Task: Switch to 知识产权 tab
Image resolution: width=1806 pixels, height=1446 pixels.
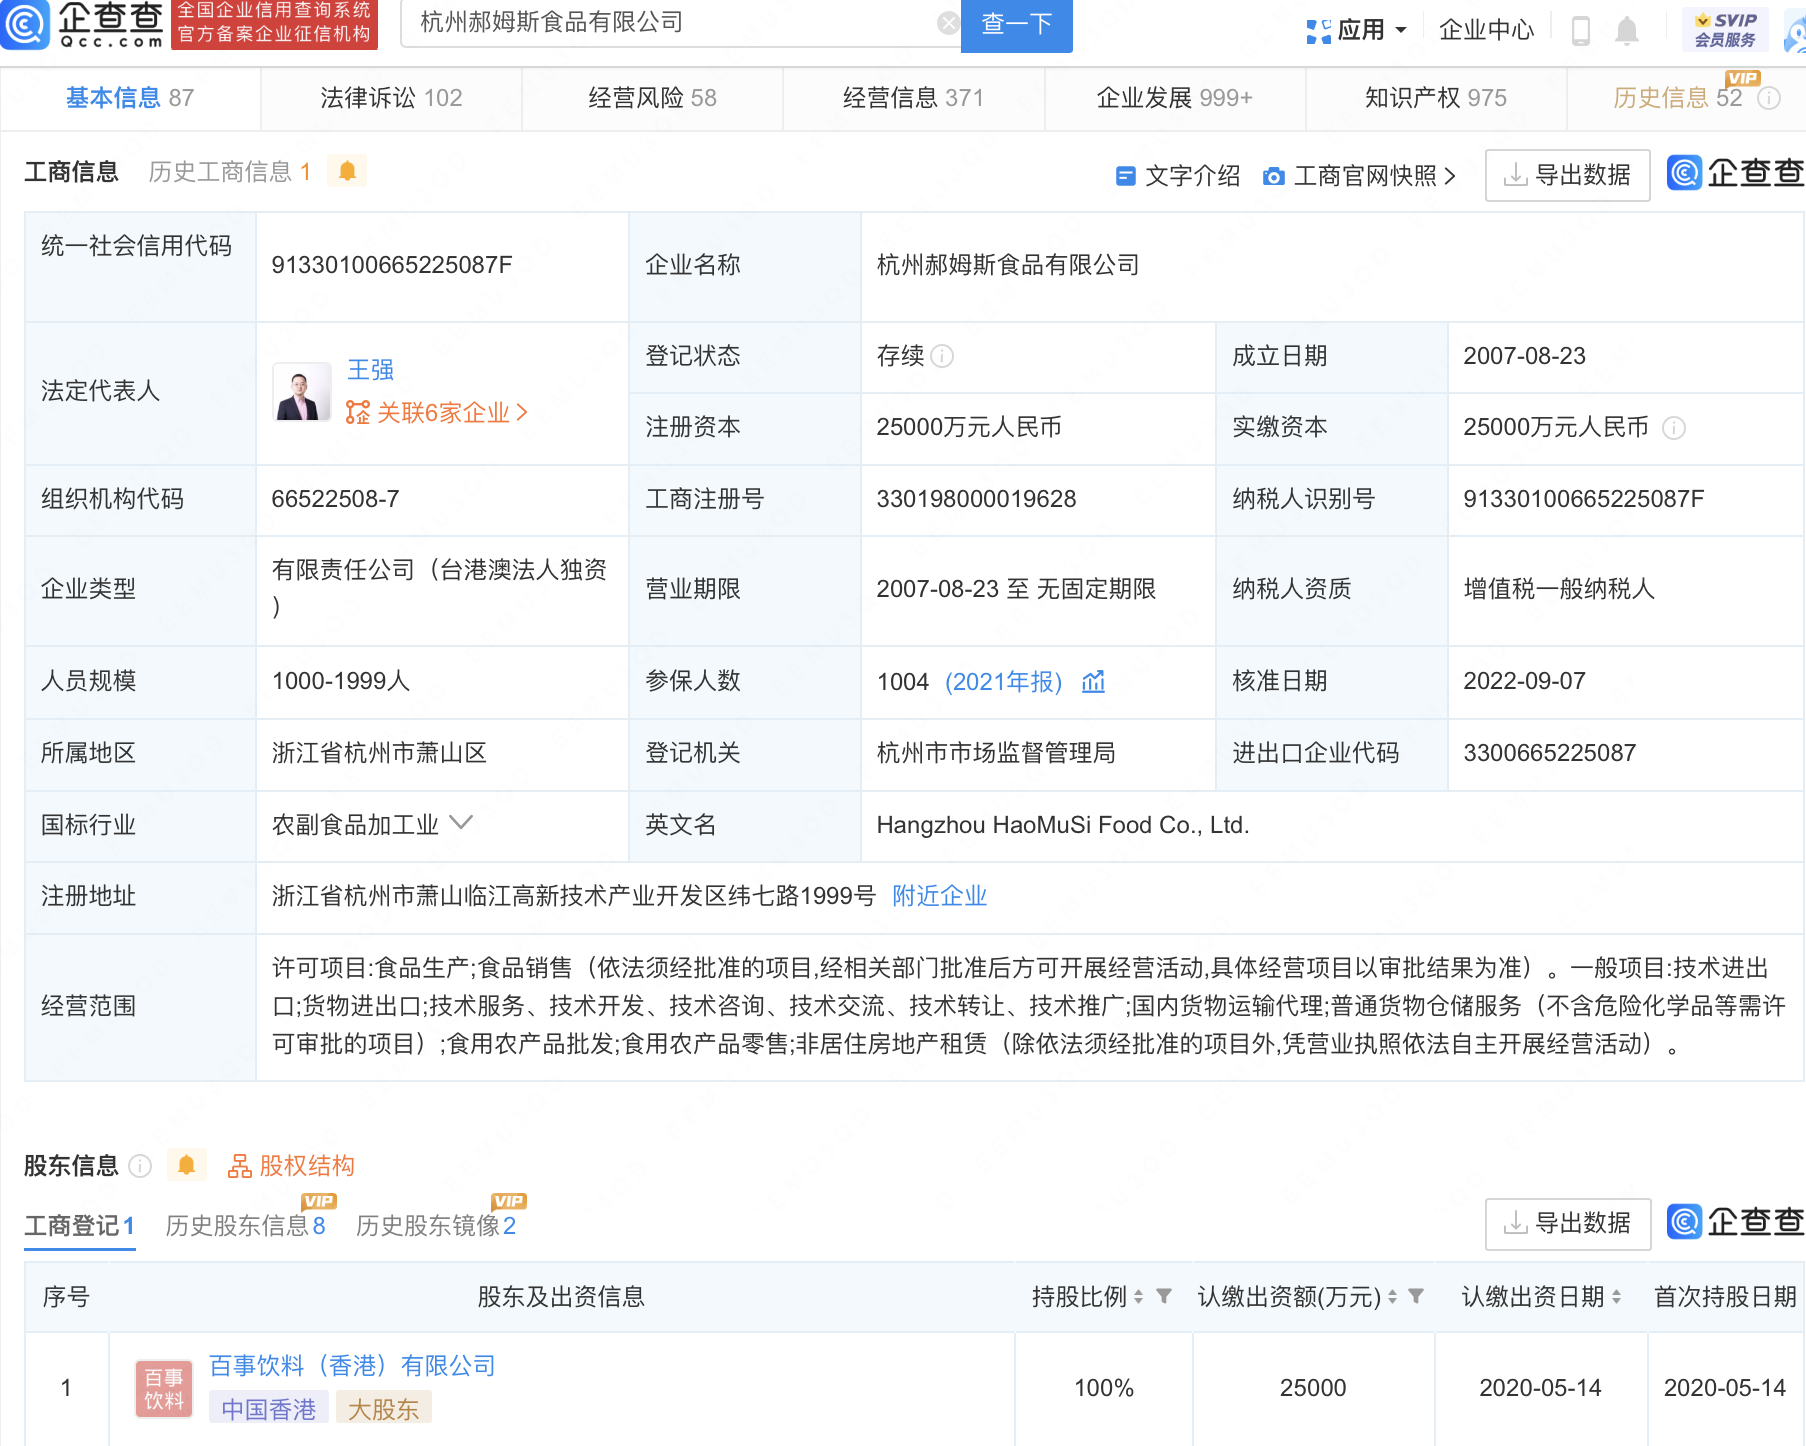Action: pyautogui.click(x=1436, y=98)
